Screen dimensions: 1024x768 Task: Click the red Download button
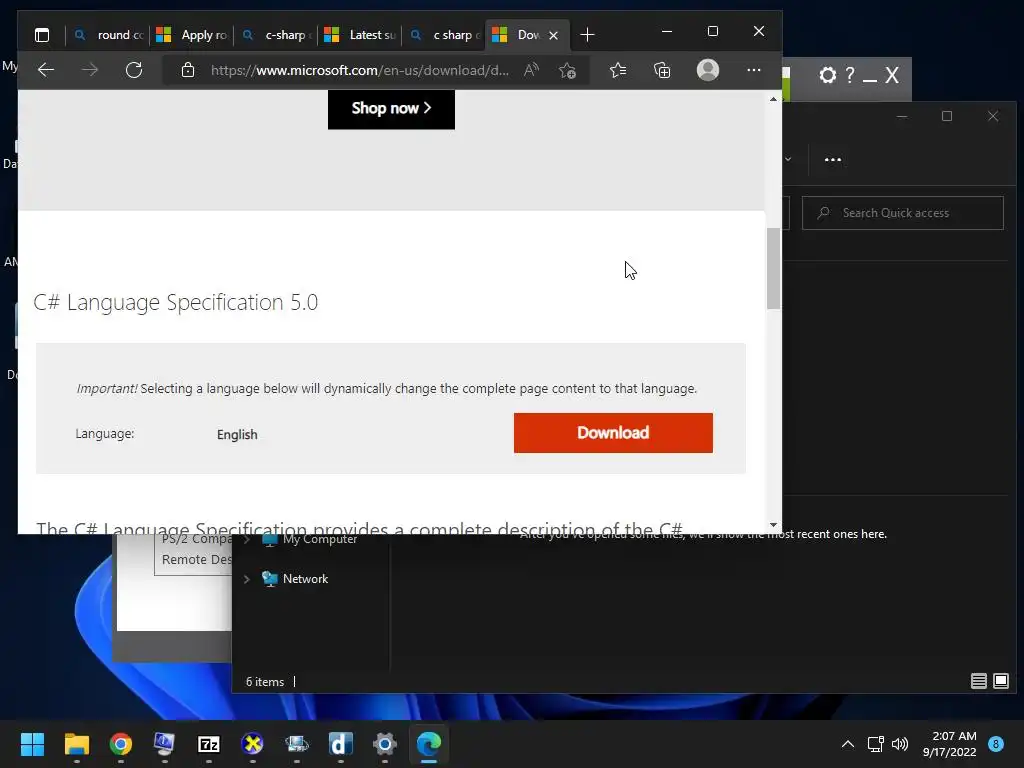coord(613,432)
